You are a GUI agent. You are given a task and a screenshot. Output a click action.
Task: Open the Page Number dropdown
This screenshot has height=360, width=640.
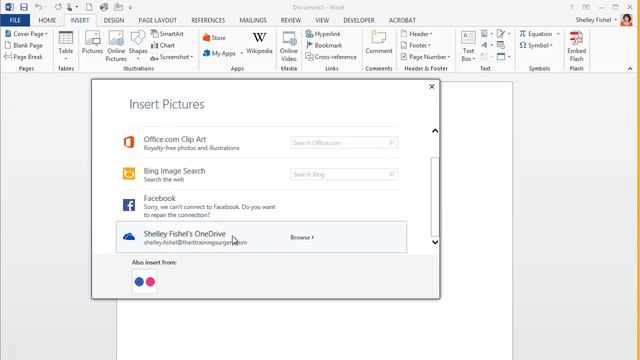point(425,57)
